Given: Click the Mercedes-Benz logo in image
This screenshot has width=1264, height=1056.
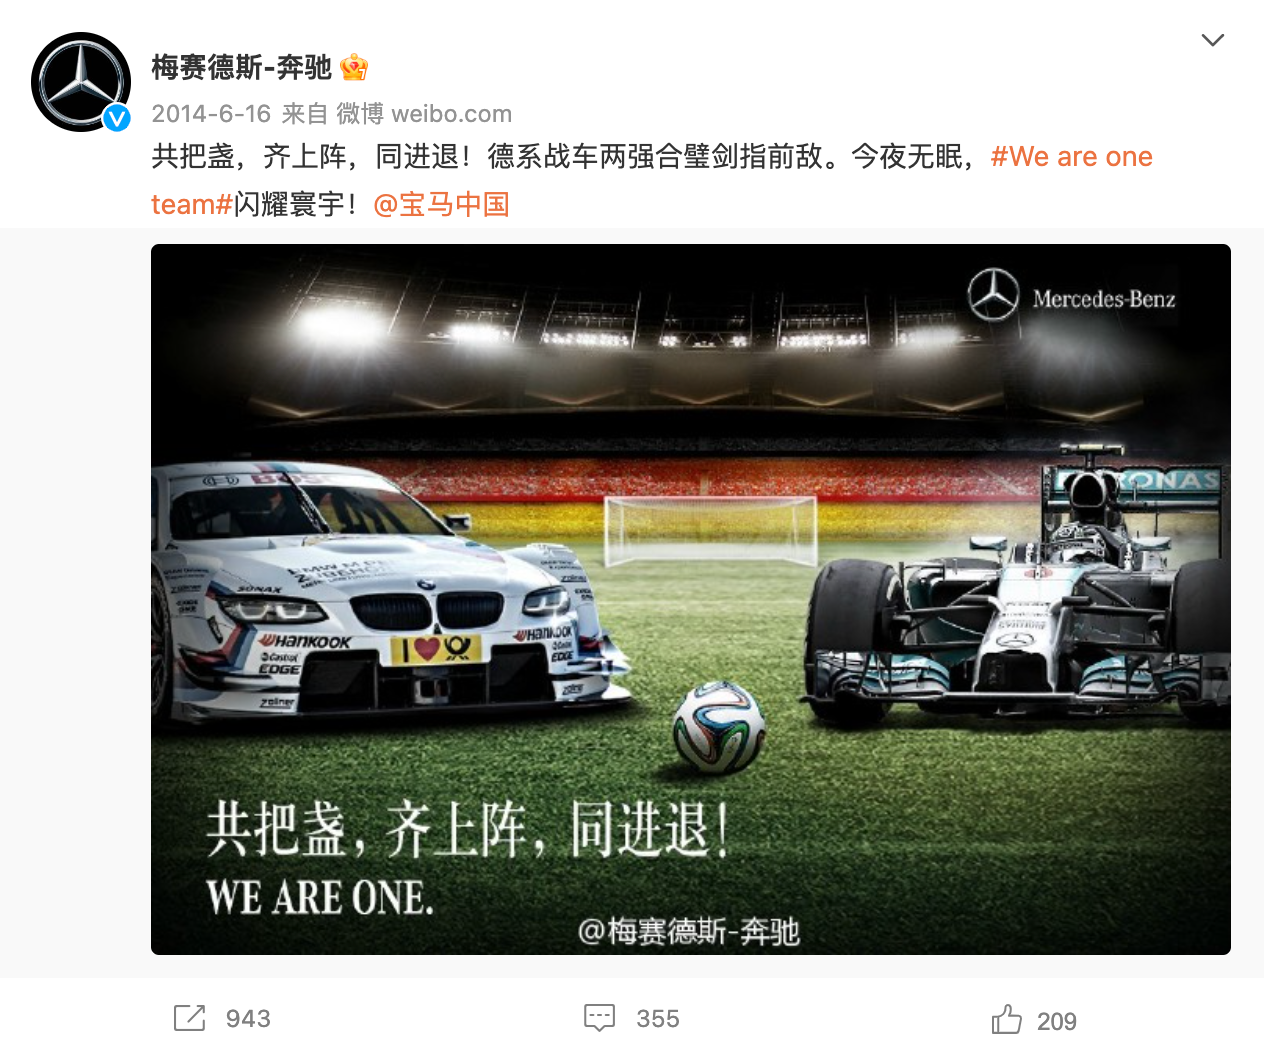Looking at the screenshot, I should coord(1072,296).
